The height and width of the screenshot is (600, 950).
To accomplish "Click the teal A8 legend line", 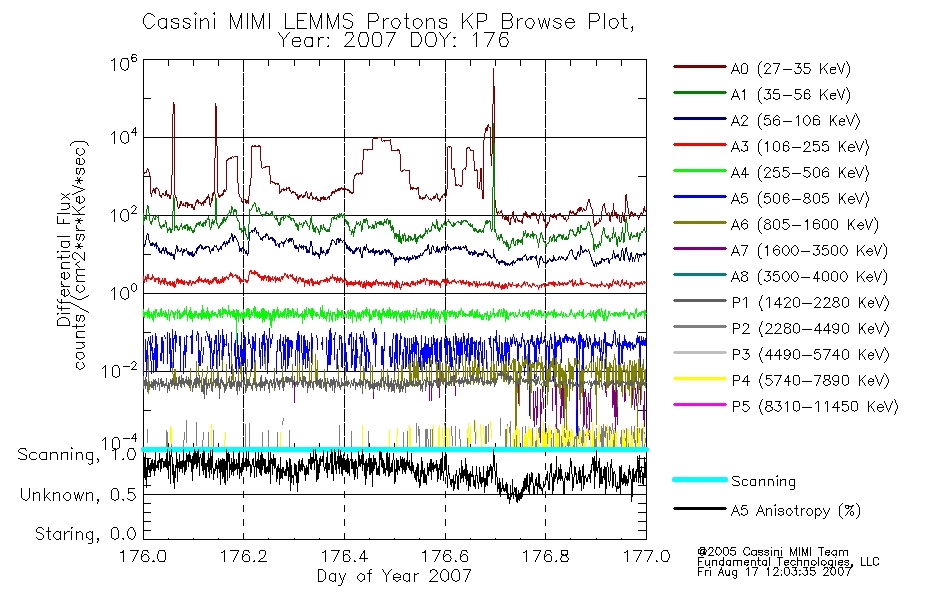I will 699,275.
